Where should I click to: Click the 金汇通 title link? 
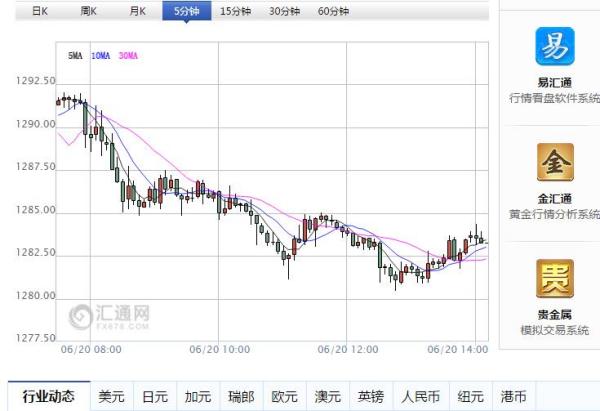tap(555, 199)
